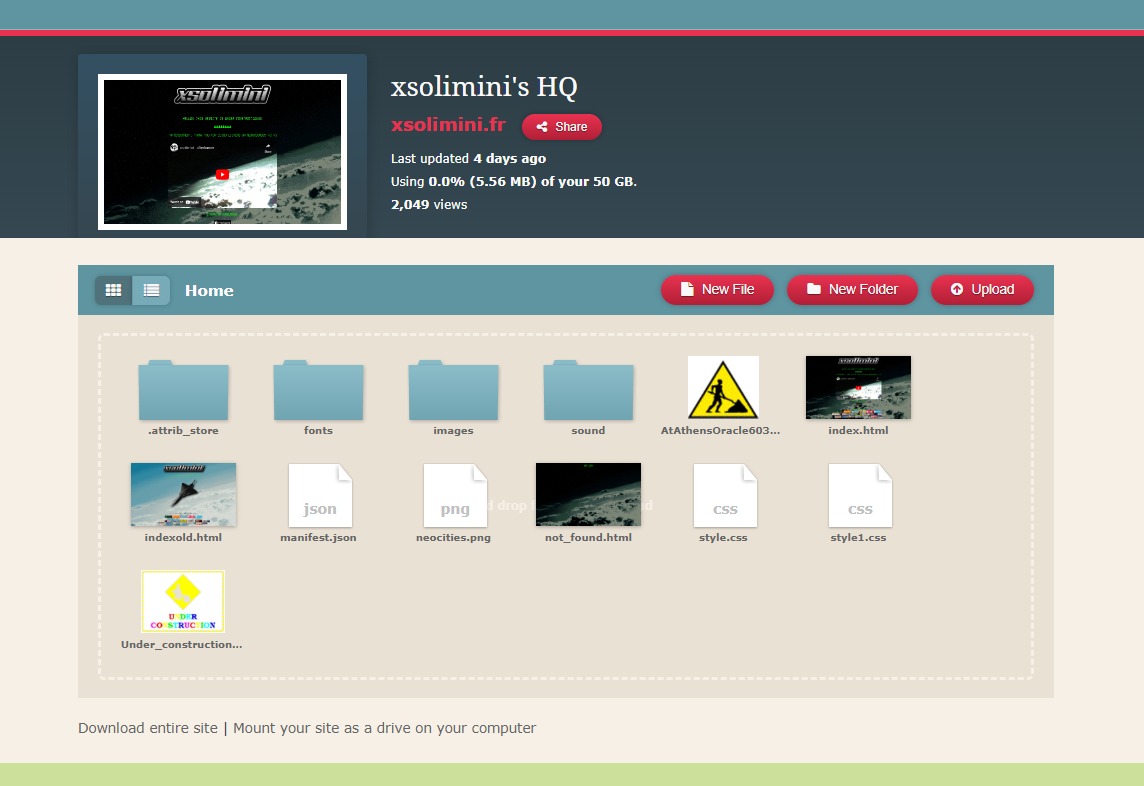Image resolution: width=1144 pixels, height=786 pixels.
Task: Select the style1.css file icon
Action: click(x=859, y=495)
